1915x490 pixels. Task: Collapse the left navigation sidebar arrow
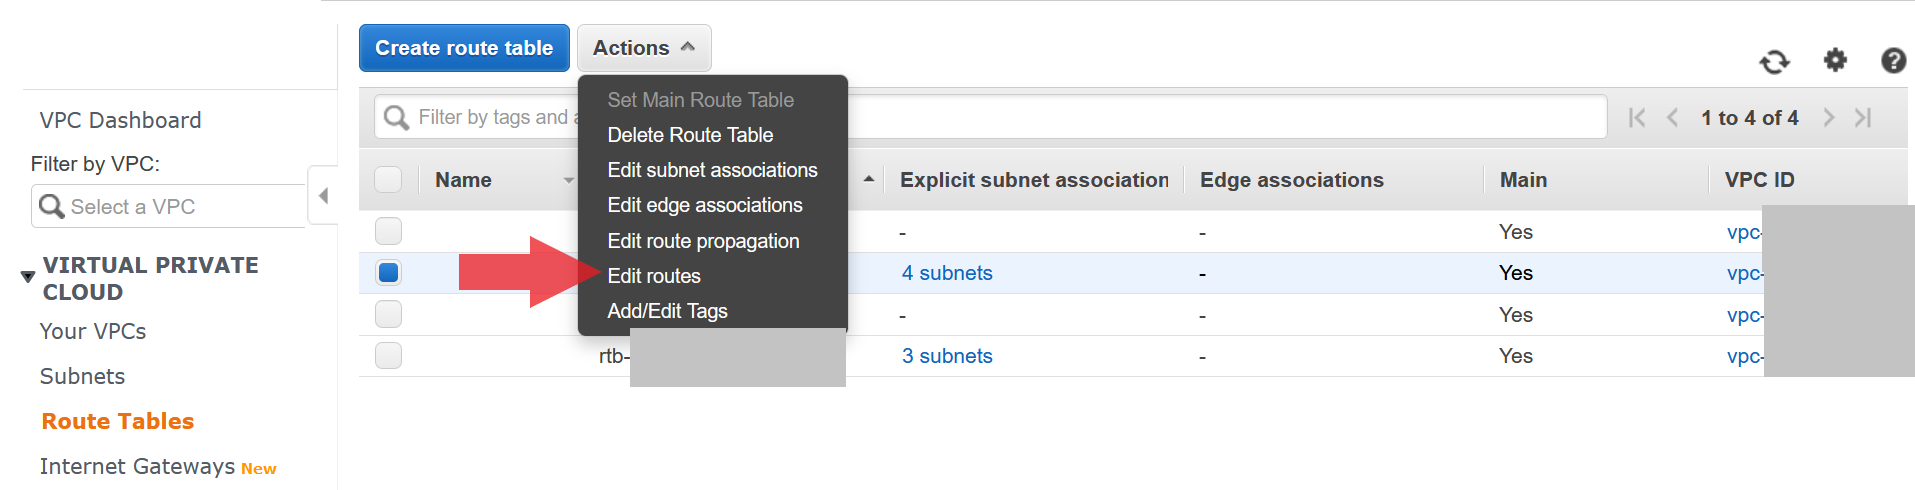323,195
